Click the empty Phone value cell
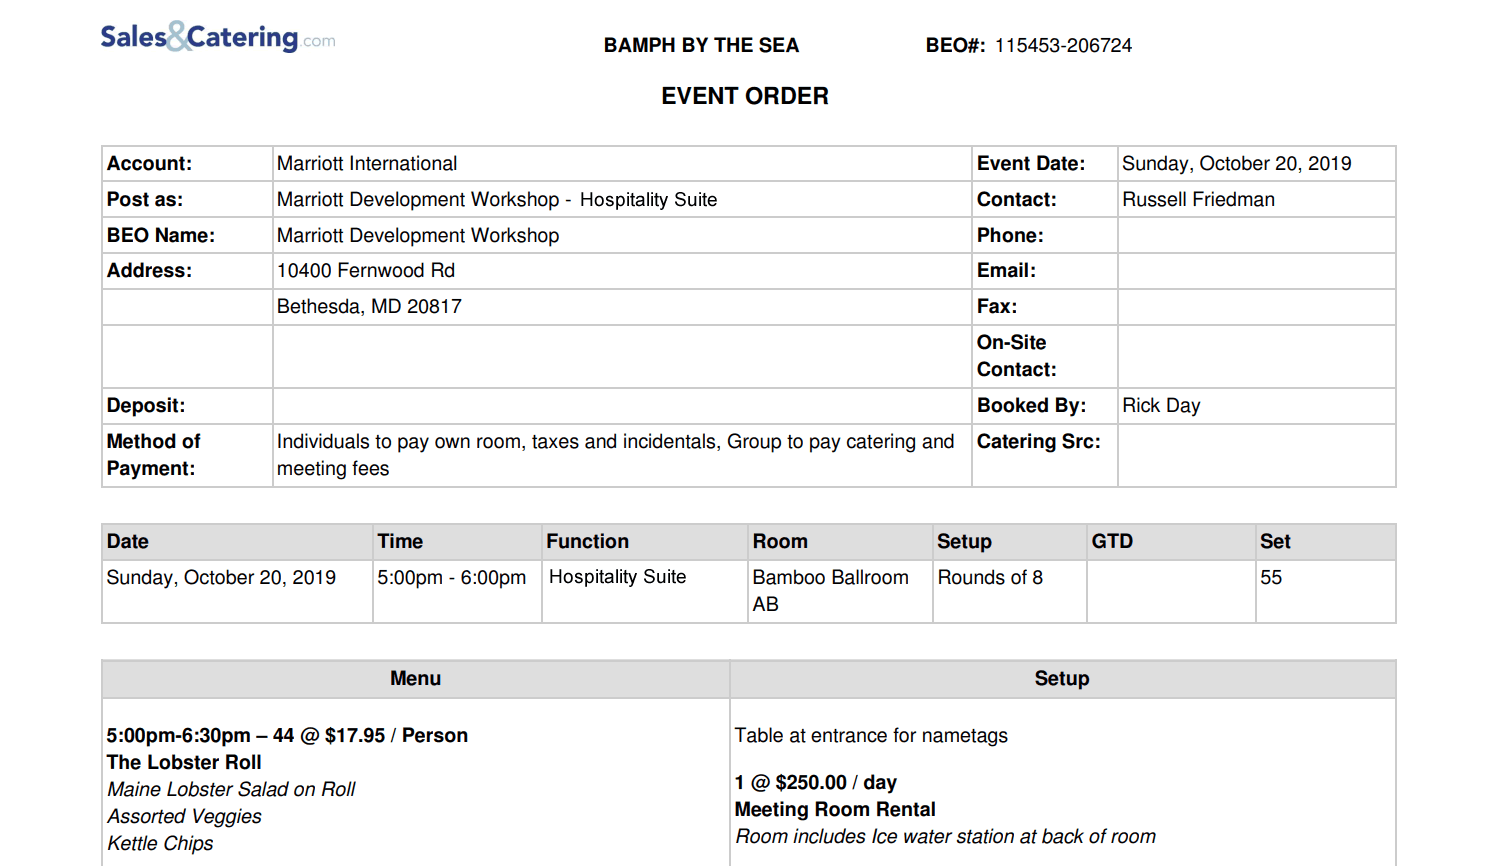 (x=1255, y=236)
